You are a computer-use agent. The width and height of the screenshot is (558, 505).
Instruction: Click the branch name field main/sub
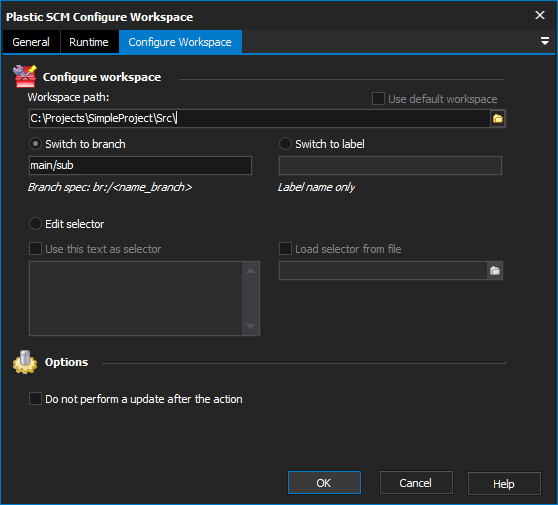[140, 165]
